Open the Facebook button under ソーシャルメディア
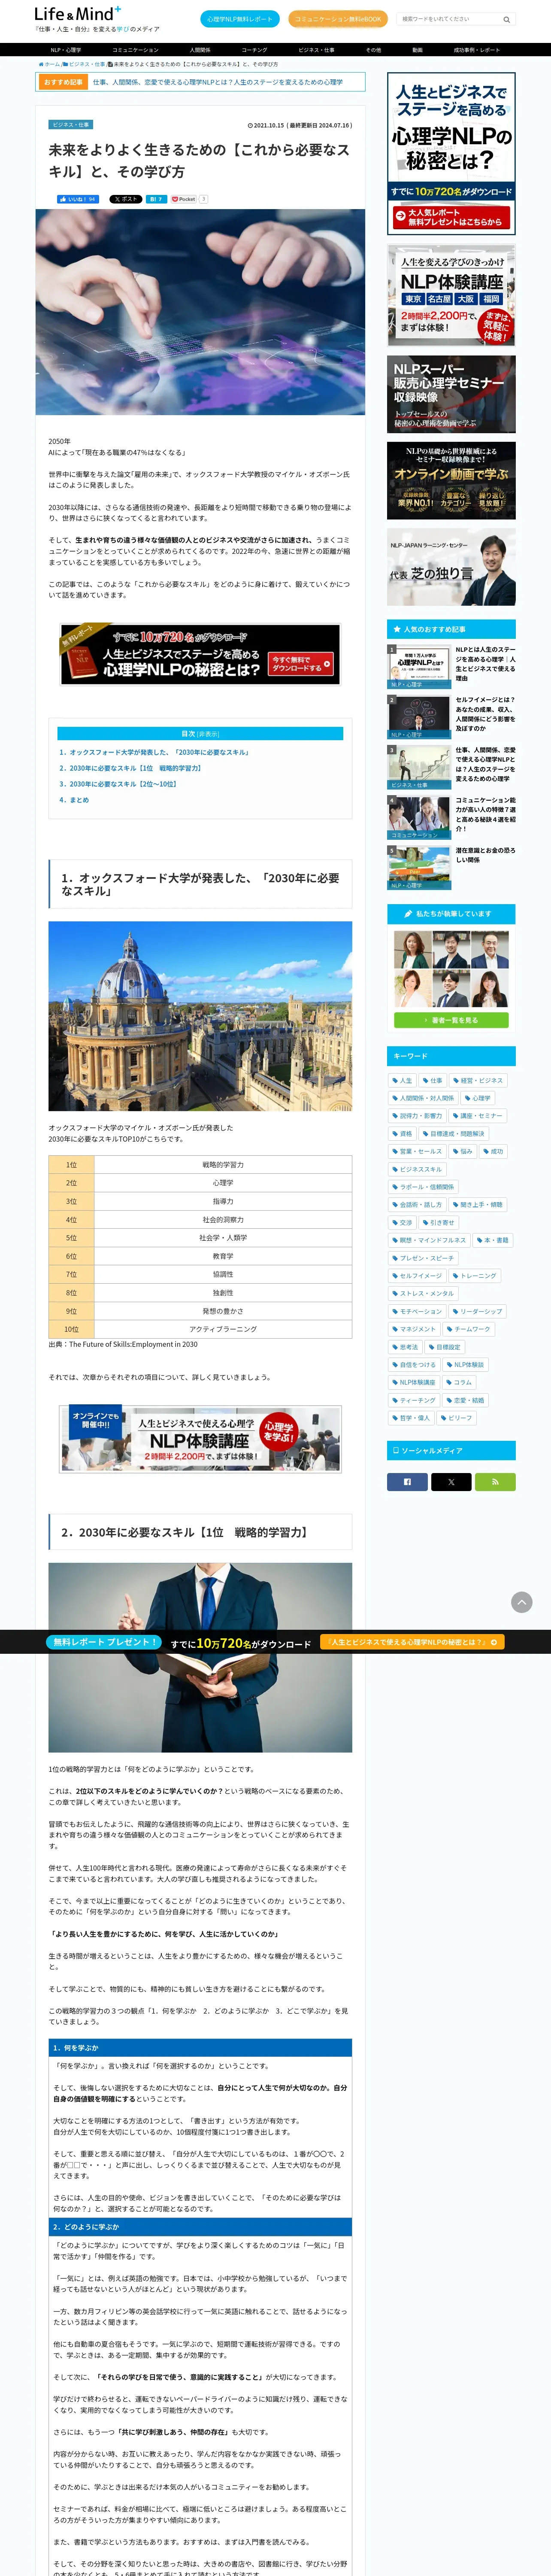Image resolution: width=551 pixels, height=2576 pixels. [407, 1482]
